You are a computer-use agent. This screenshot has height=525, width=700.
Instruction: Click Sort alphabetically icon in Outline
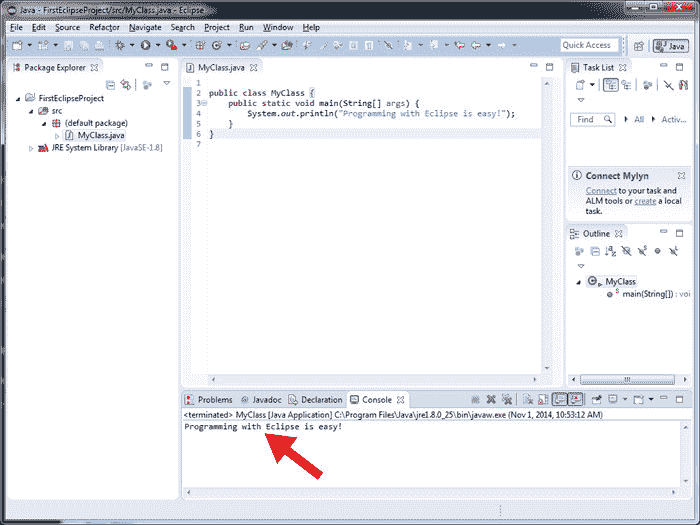(x=610, y=251)
